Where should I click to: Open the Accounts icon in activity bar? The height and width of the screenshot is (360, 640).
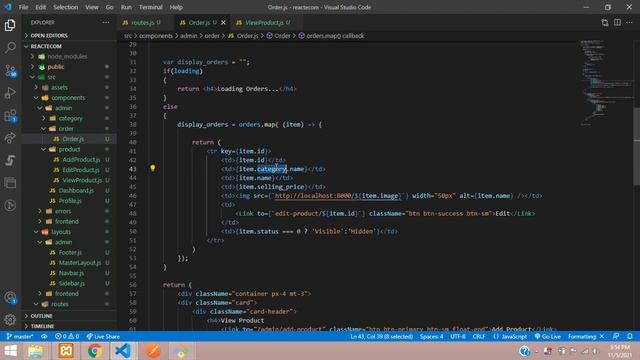tap(10, 298)
